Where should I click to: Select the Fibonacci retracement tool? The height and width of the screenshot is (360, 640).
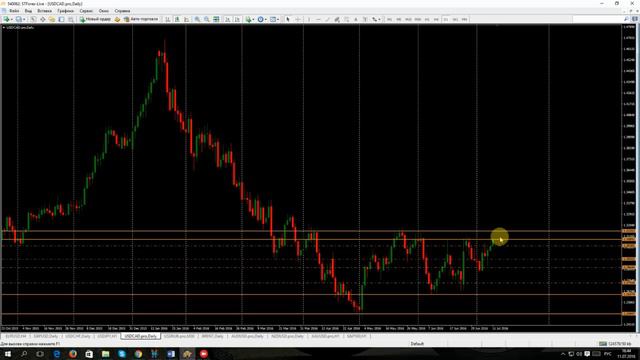pos(346,19)
